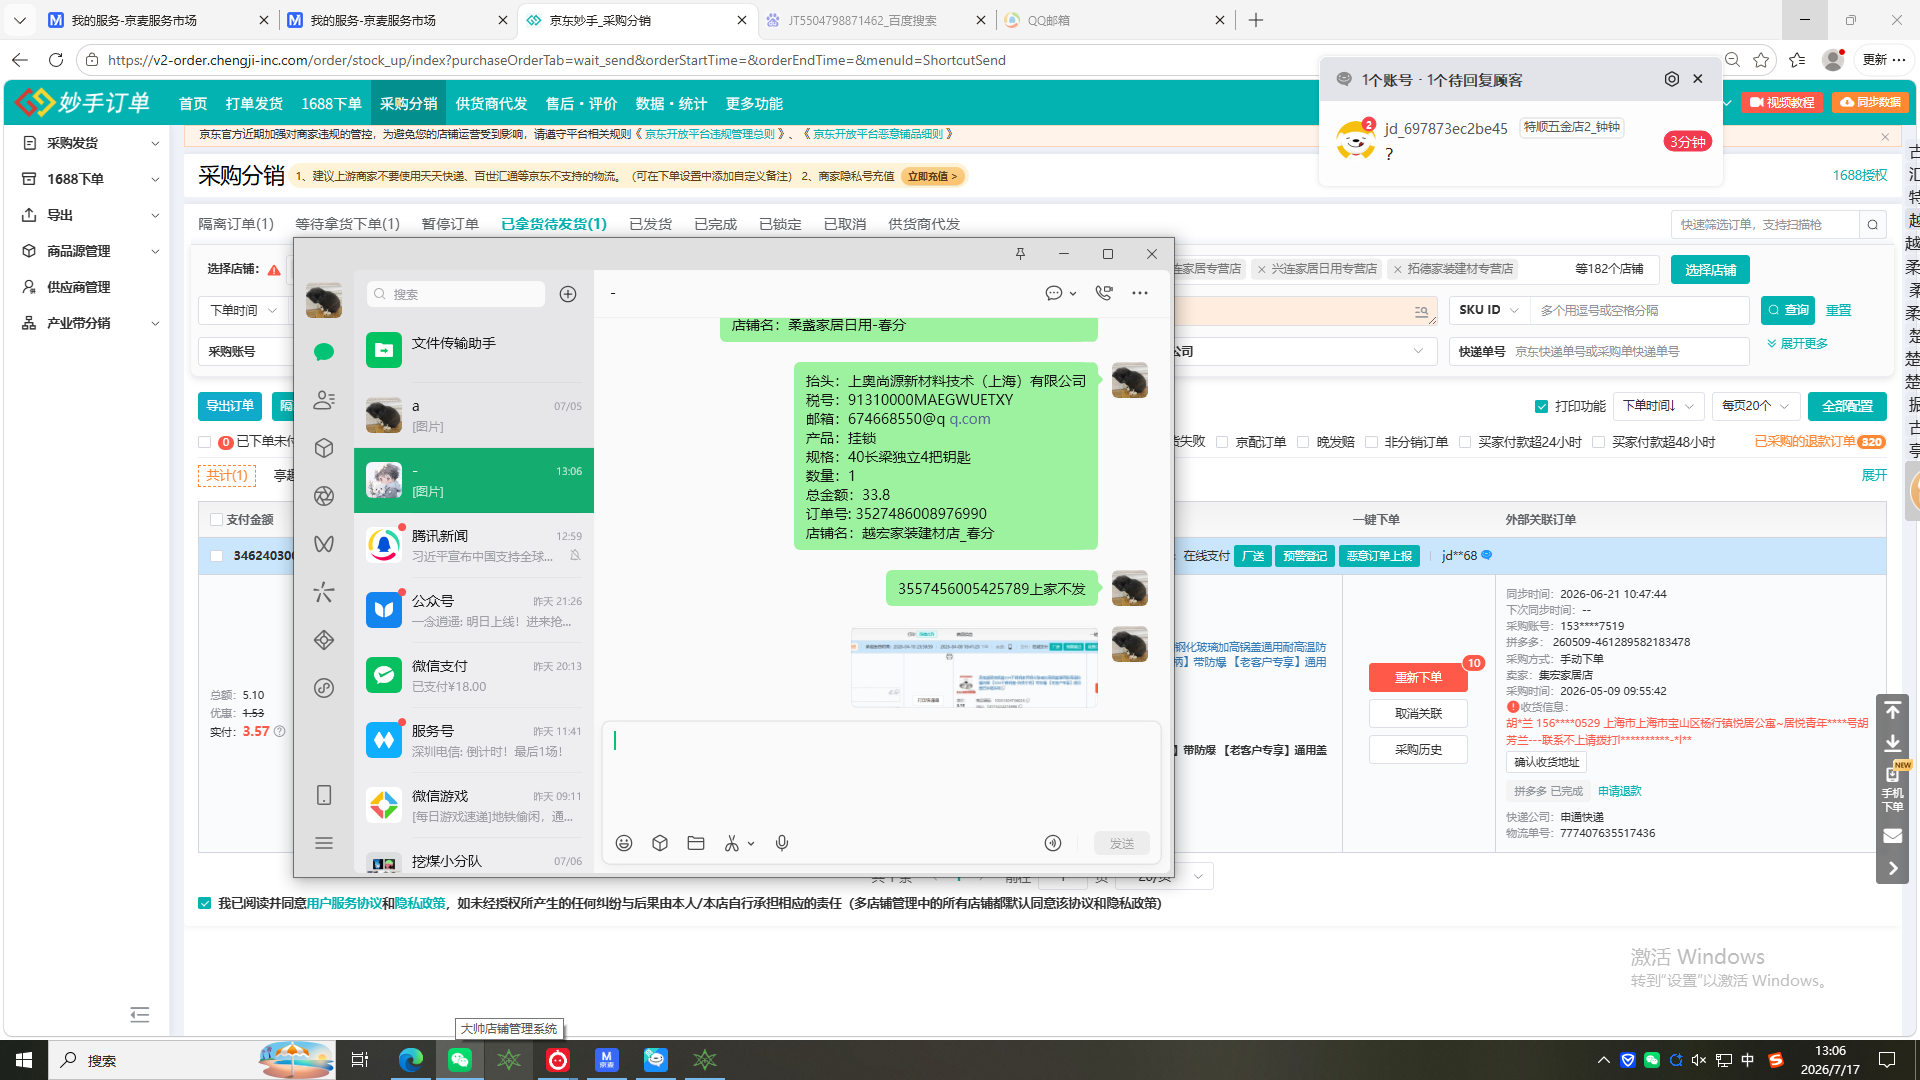Open WeChat favorites cube icon in sidebar
Viewport: 1920px width, 1080px height.
click(324, 448)
